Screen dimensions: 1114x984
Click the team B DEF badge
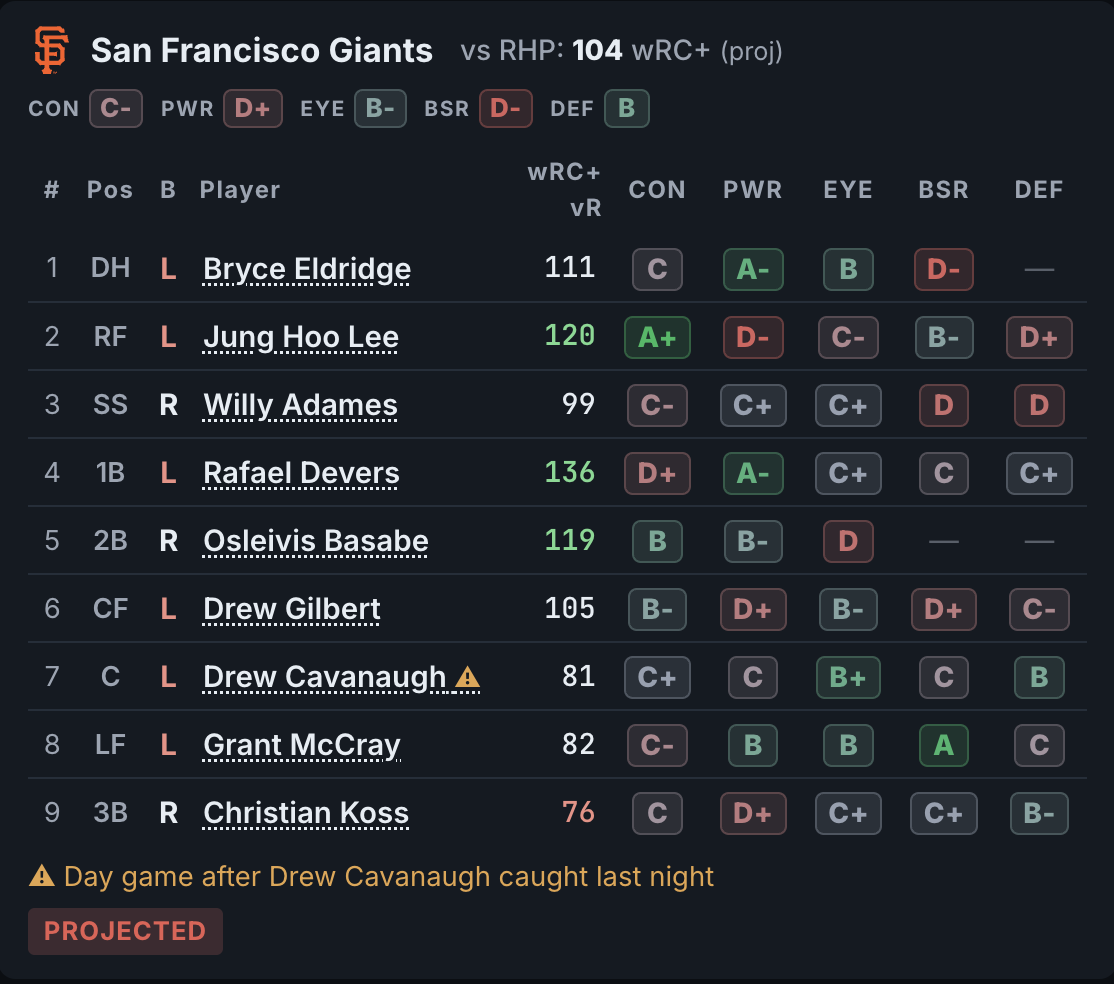627,109
